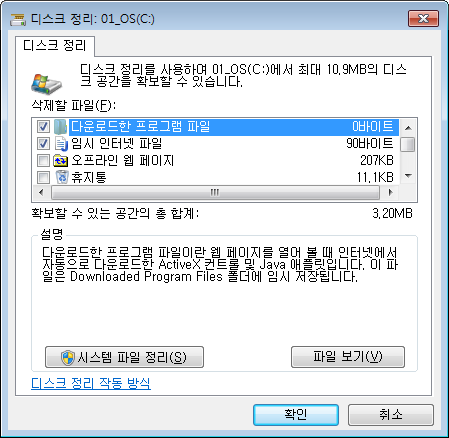Uncheck the 임시 인터넷 파일 checkbox
This screenshot has width=449, height=438.
43,144
